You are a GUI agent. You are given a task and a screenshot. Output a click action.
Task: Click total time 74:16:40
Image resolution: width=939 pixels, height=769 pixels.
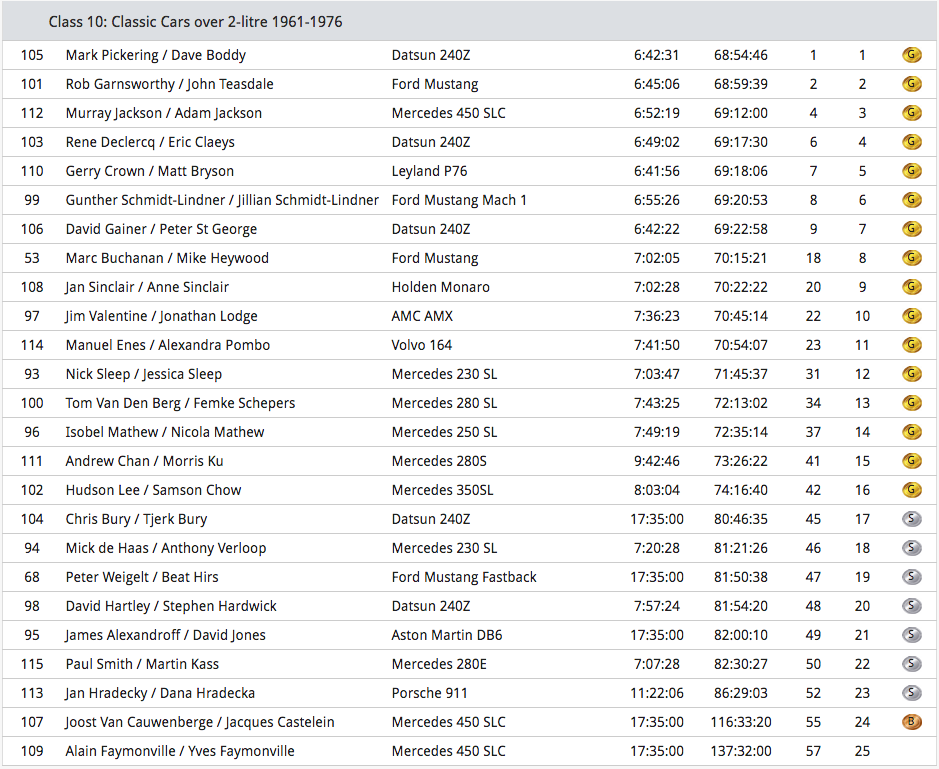coord(741,490)
